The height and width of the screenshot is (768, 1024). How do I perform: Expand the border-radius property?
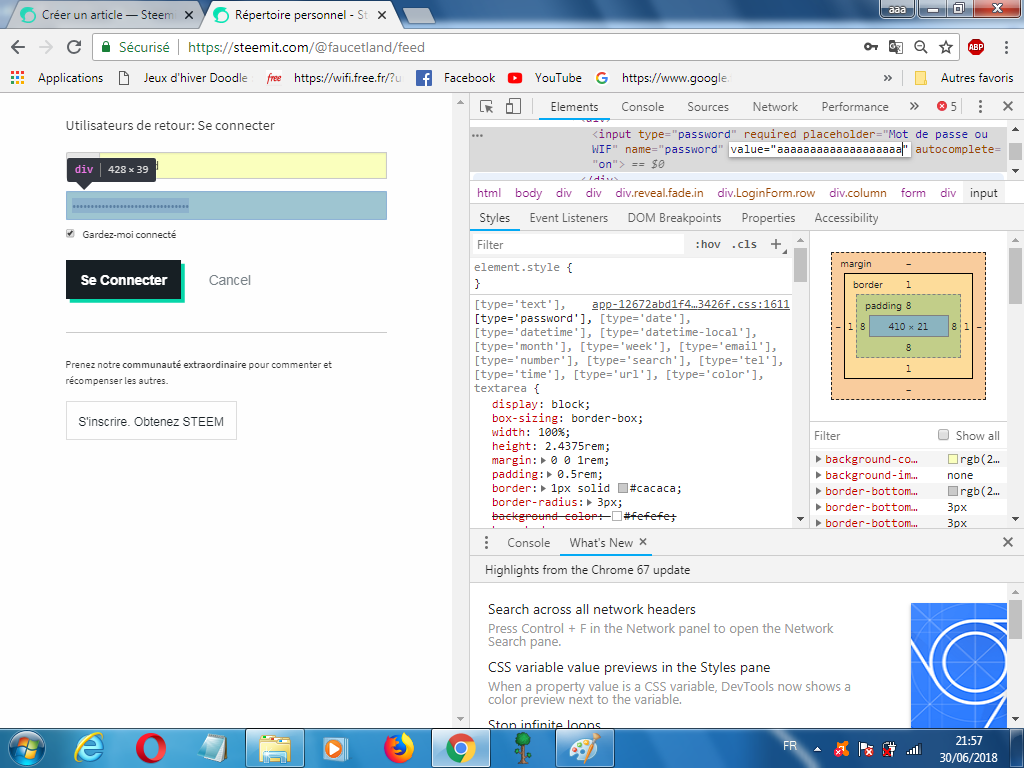pyautogui.click(x=589, y=502)
